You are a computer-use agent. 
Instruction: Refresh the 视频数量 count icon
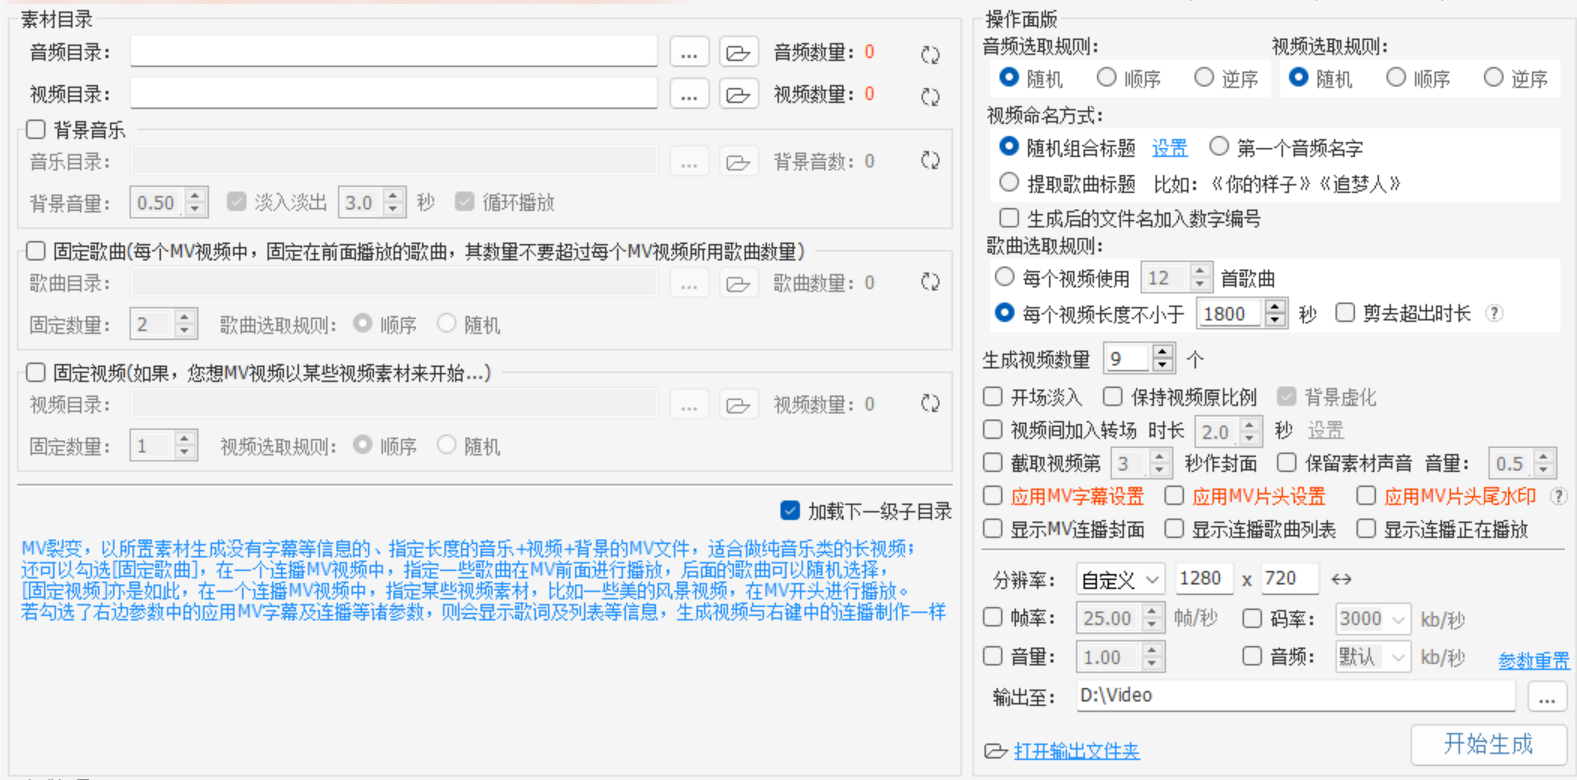point(930,96)
